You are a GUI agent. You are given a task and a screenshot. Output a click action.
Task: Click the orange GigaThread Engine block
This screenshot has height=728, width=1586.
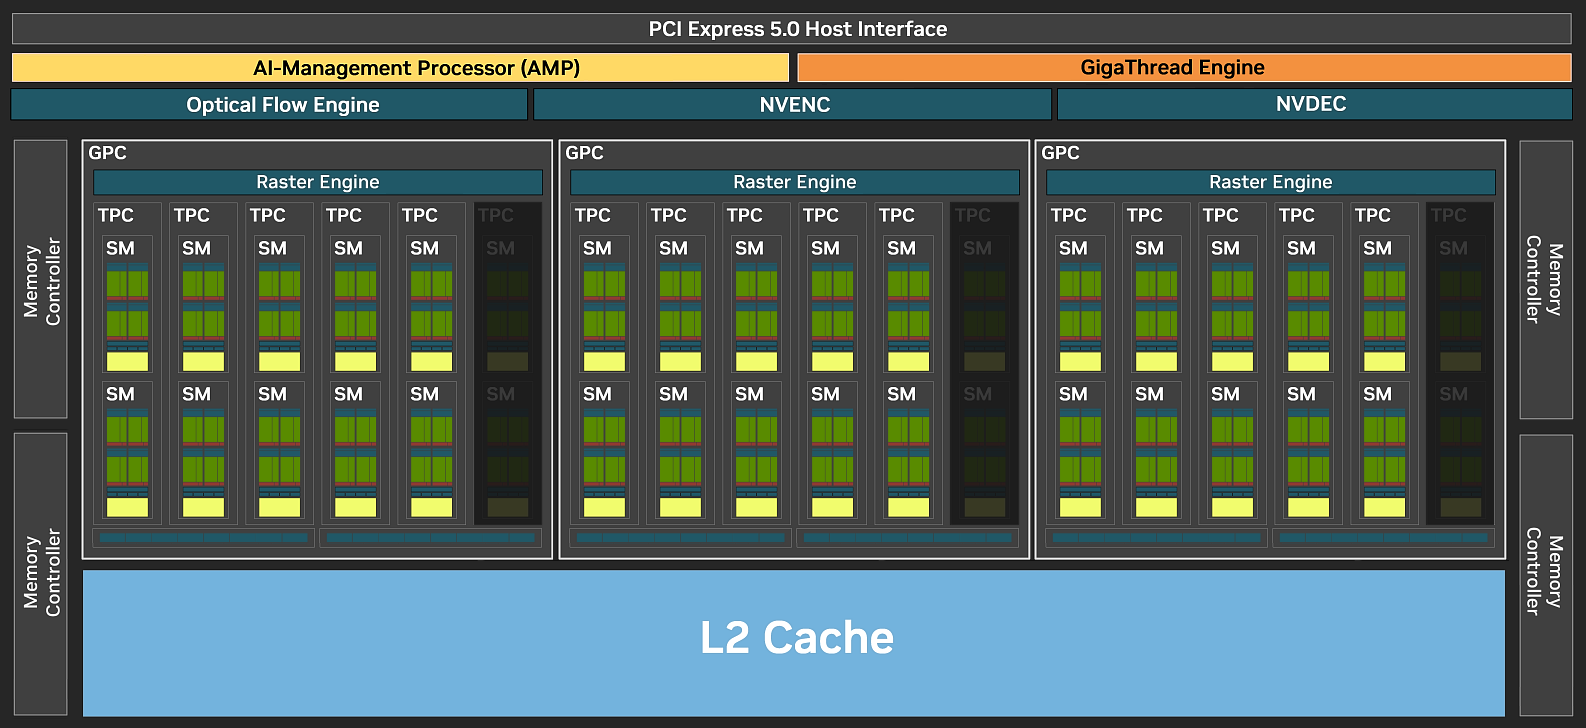coord(1184,68)
